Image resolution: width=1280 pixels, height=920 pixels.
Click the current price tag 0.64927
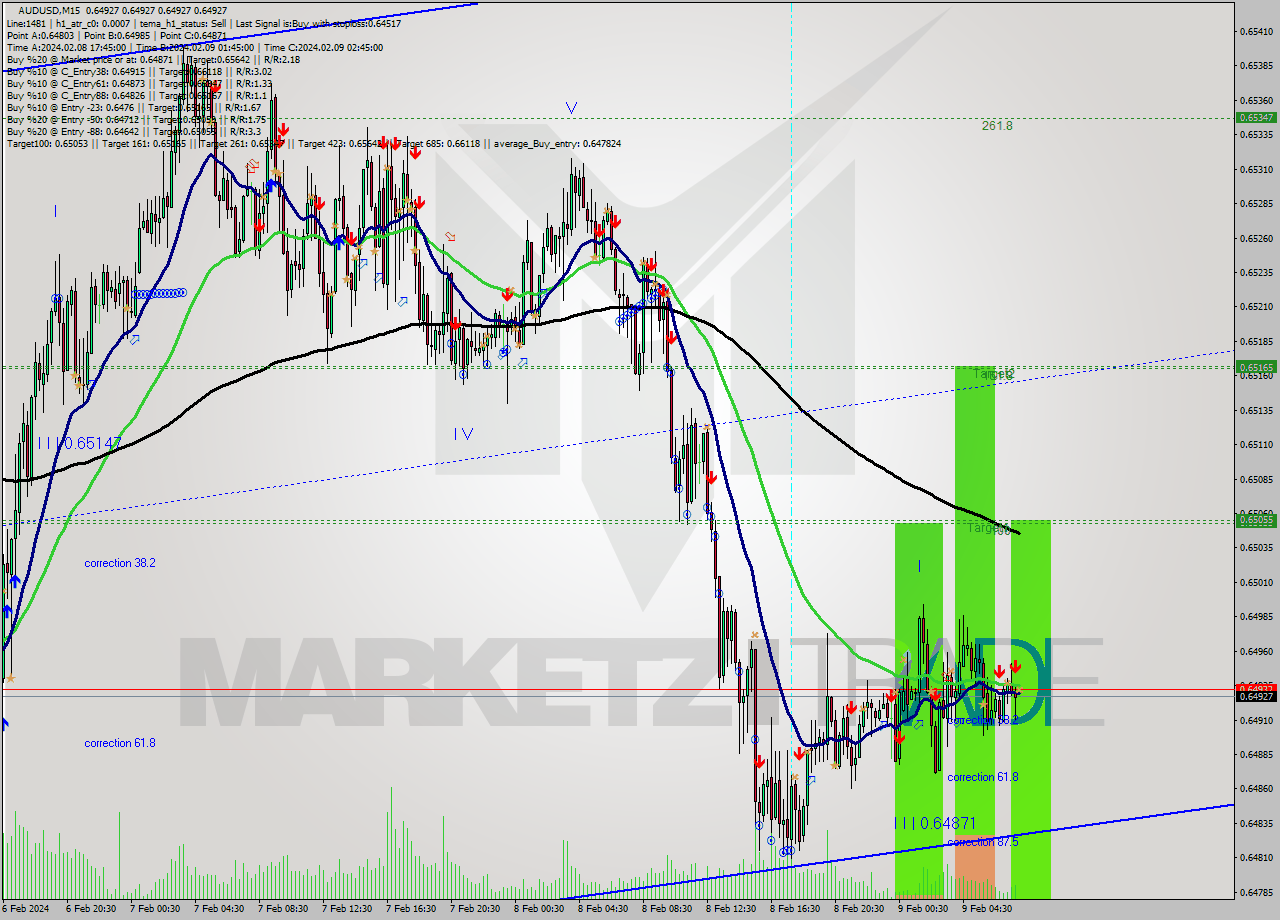point(1256,696)
